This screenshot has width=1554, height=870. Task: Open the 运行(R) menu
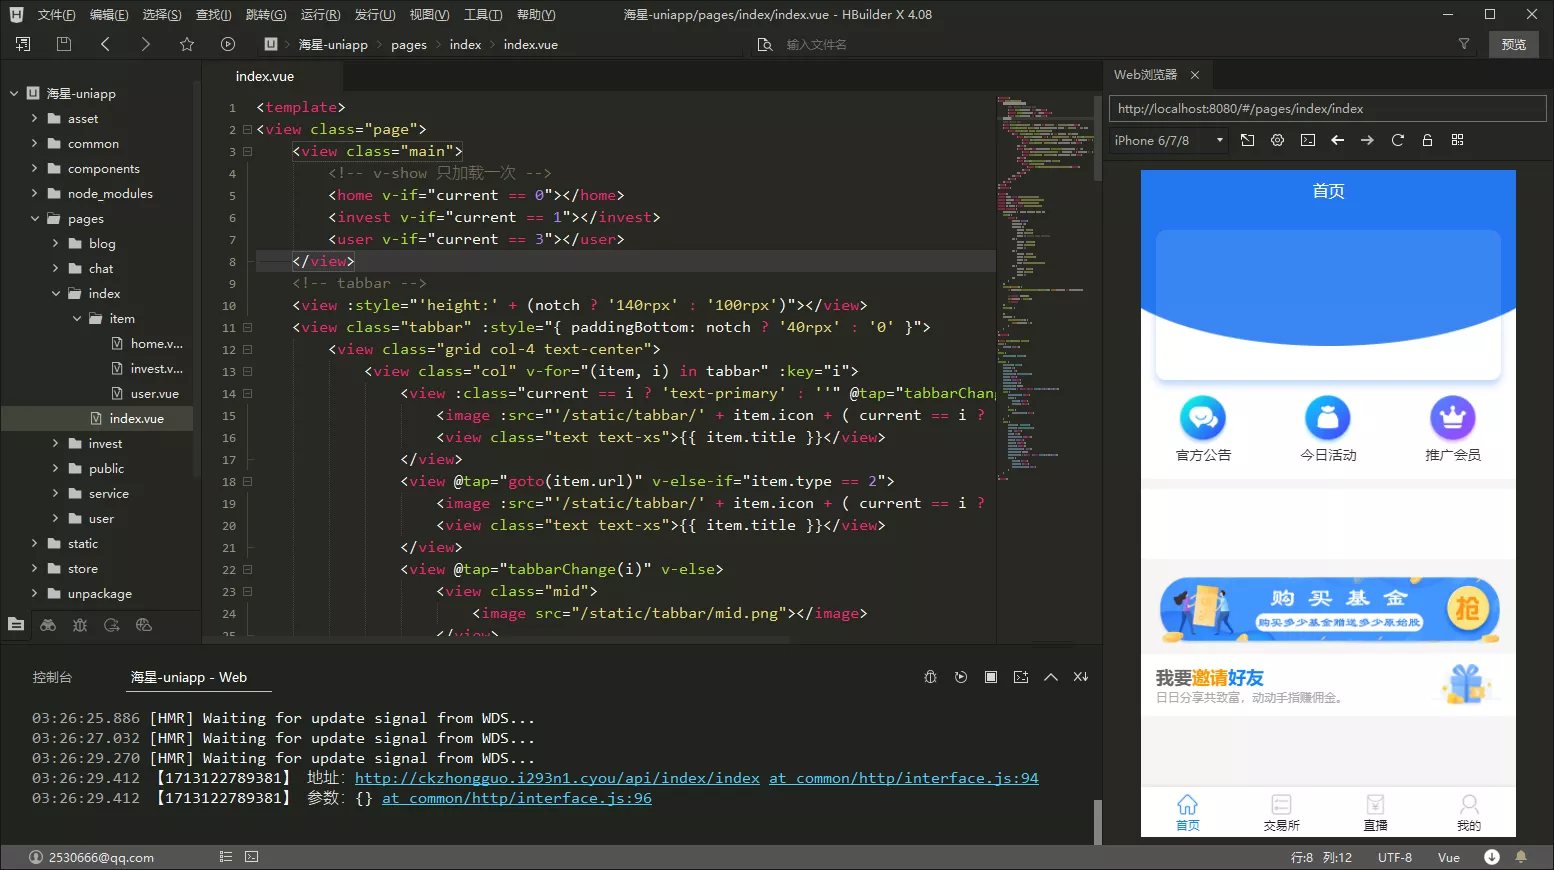pos(320,15)
